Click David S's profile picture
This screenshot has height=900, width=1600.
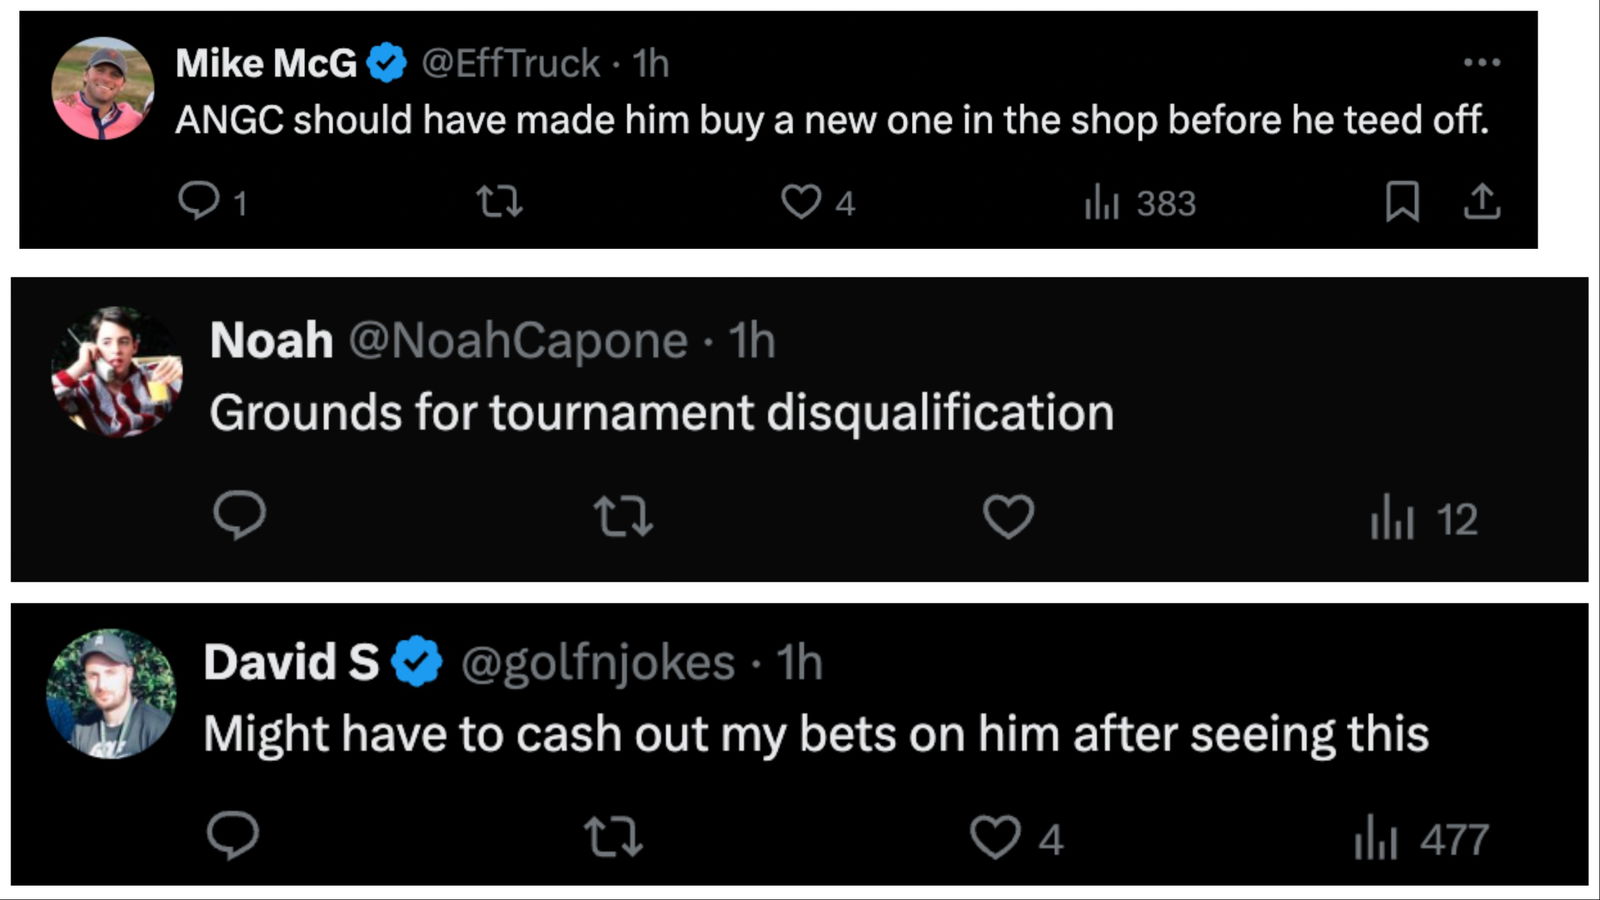(x=111, y=693)
